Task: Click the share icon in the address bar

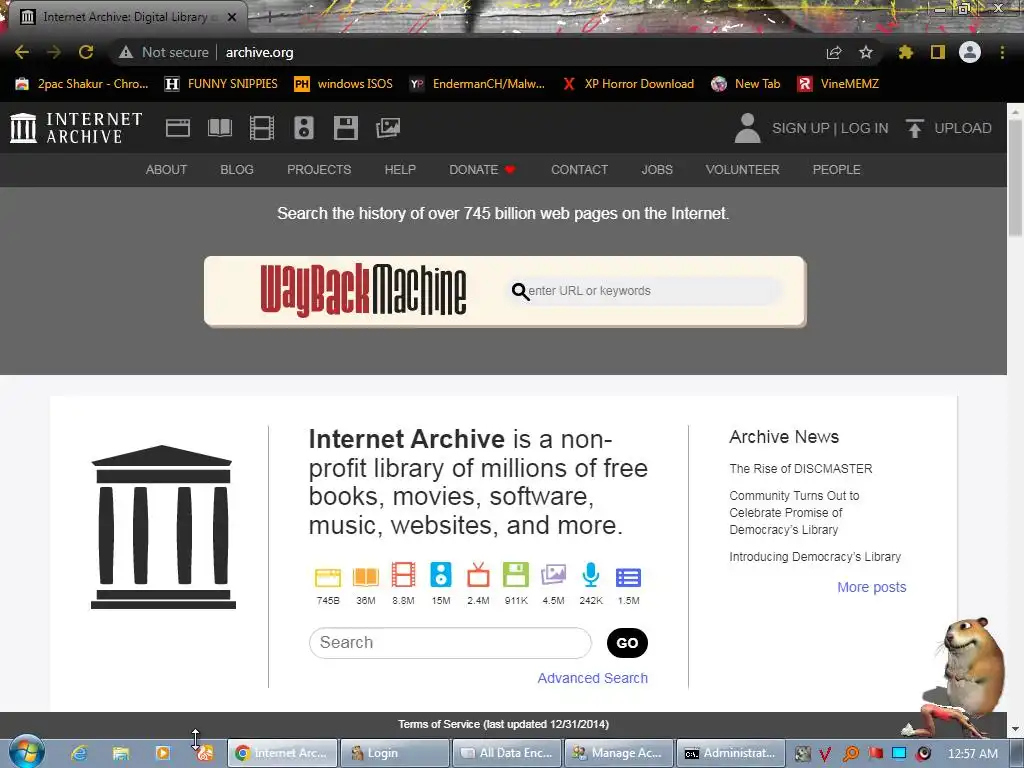Action: [834, 52]
